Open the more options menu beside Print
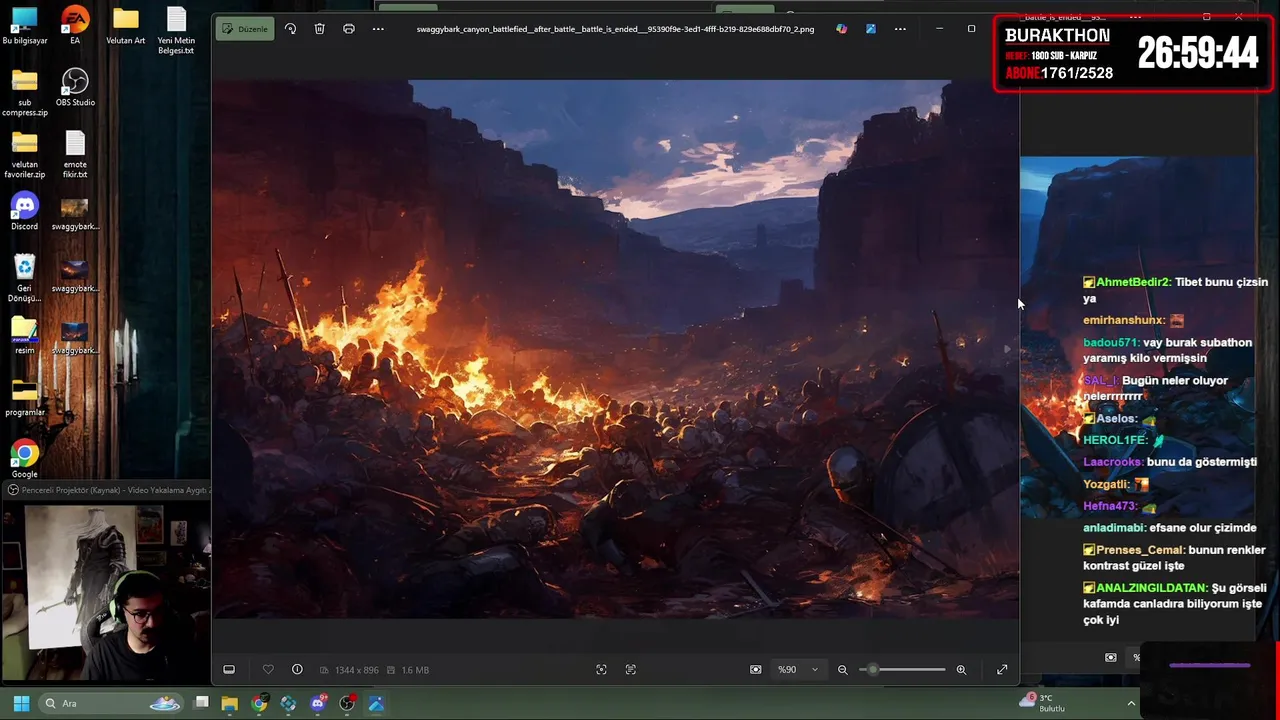This screenshot has width=1280, height=720. click(x=378, y=29)
